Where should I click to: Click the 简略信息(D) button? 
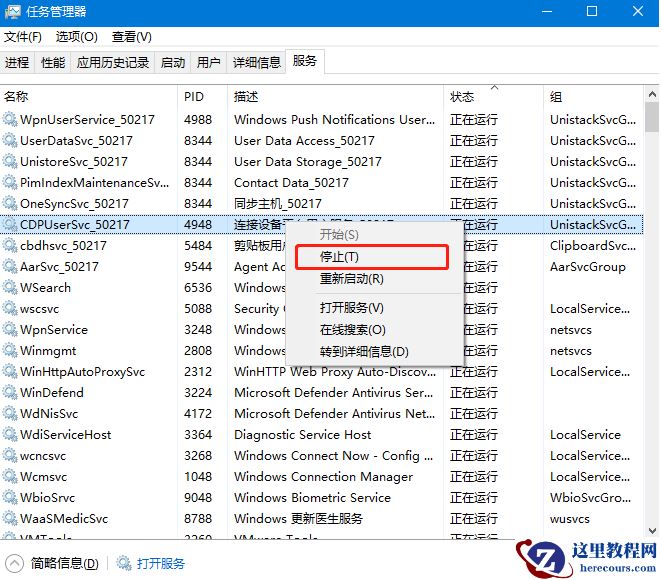[x=64, y=563]
